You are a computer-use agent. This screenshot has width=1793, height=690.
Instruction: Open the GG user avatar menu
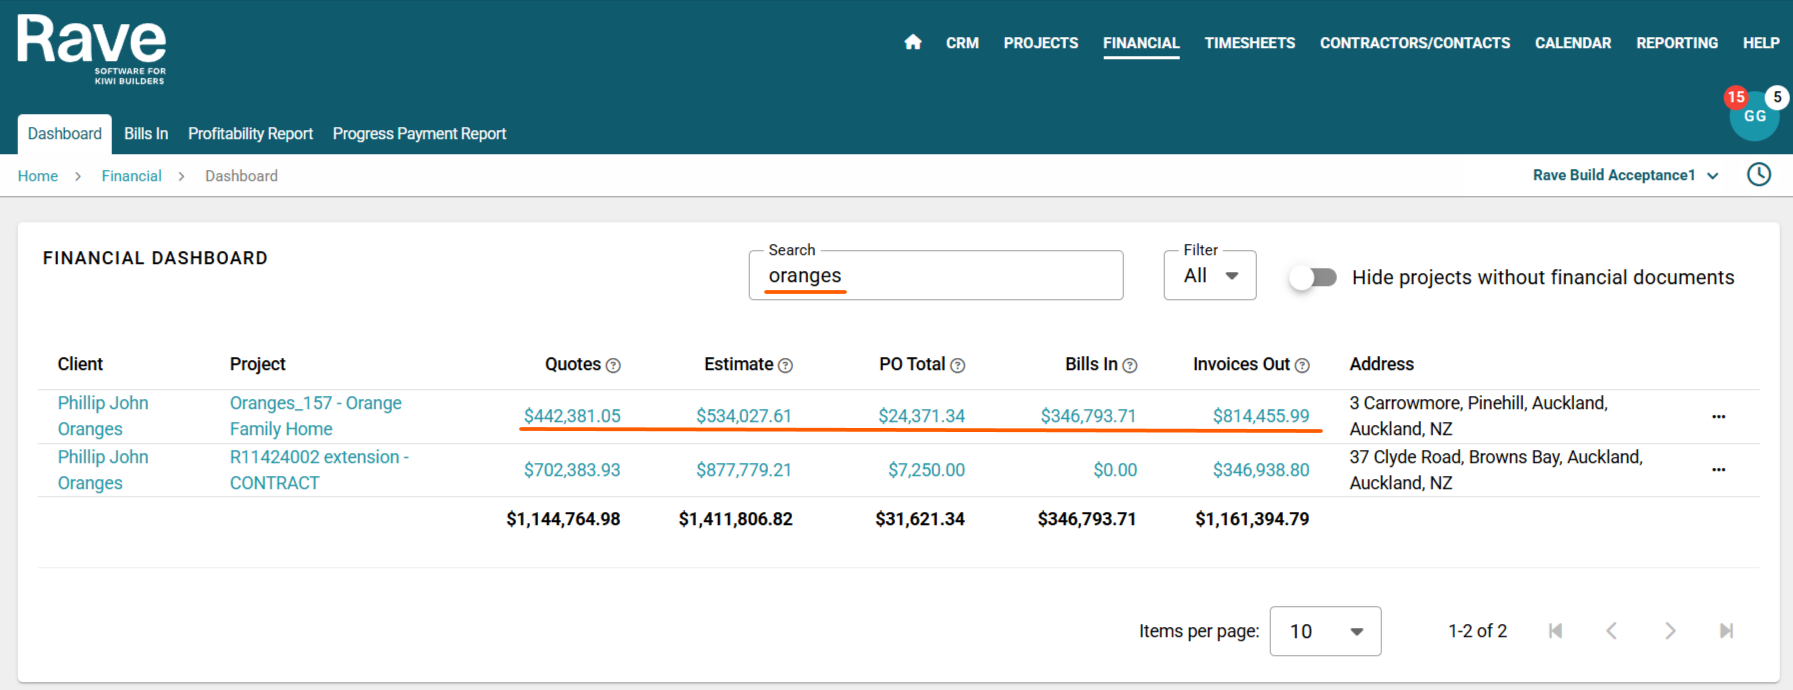tap(1754, 116)
